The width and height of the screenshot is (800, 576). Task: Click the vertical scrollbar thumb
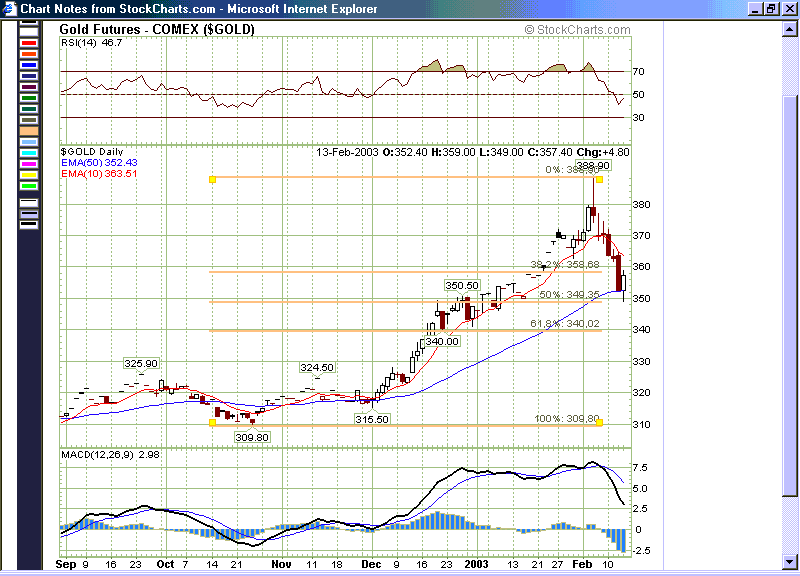pyautogui.click(x=789, y=295)
